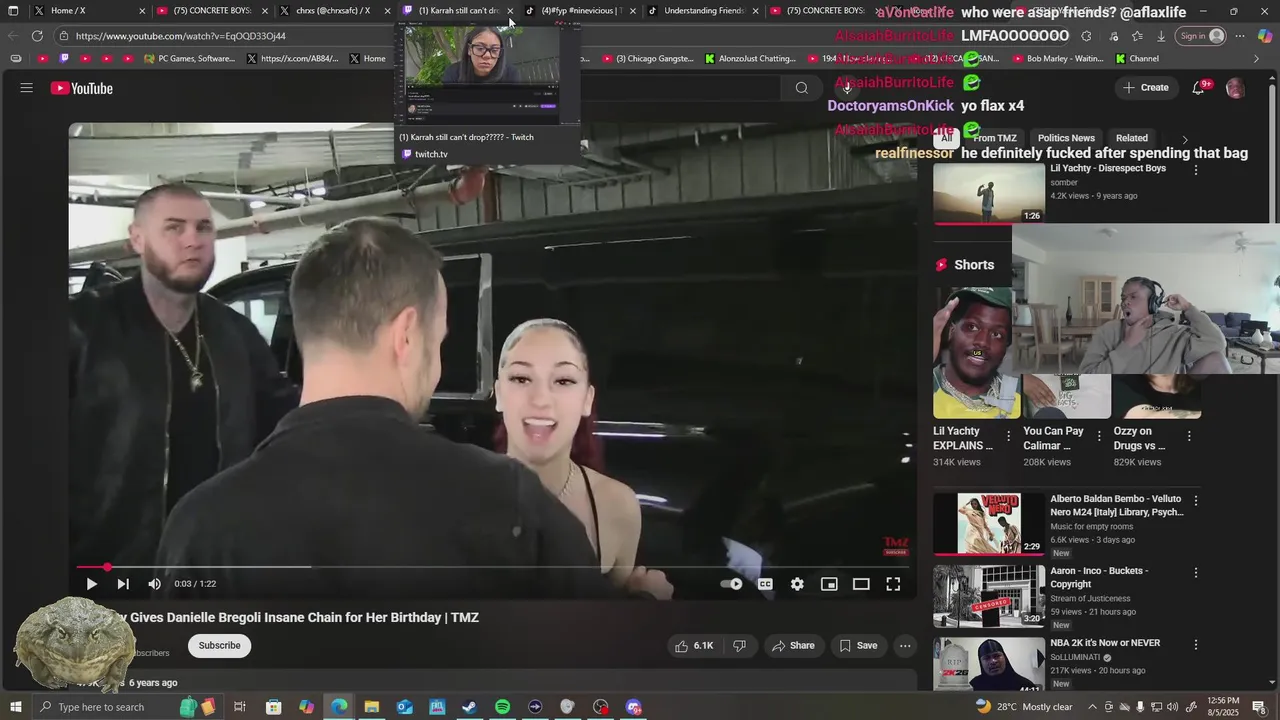Open Bob Marley - Waitin... bookmark
This screenshot has width=1280, height=720.
click(x=1057, y=59)
